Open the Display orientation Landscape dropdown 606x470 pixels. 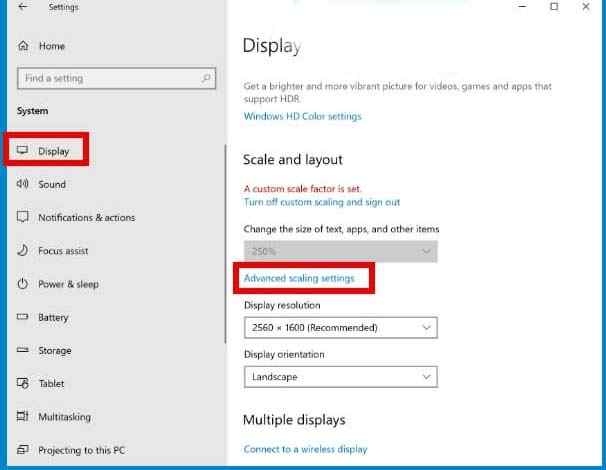[341, 377]
